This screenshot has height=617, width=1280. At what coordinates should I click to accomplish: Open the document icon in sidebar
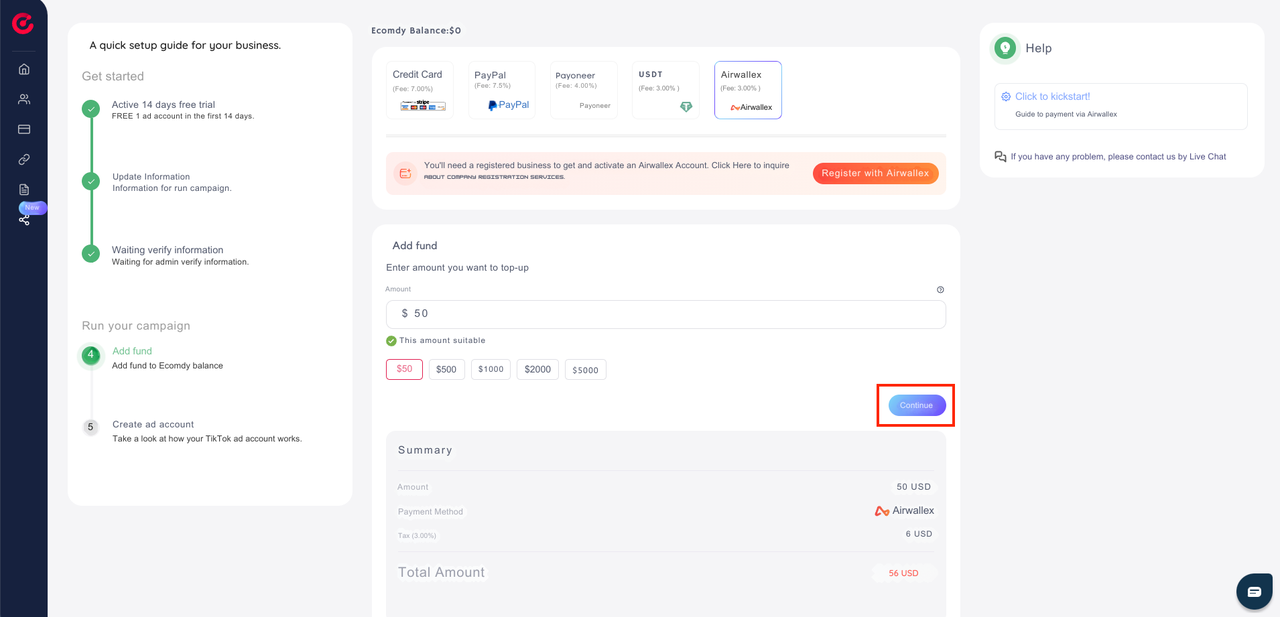pos(24,189)
